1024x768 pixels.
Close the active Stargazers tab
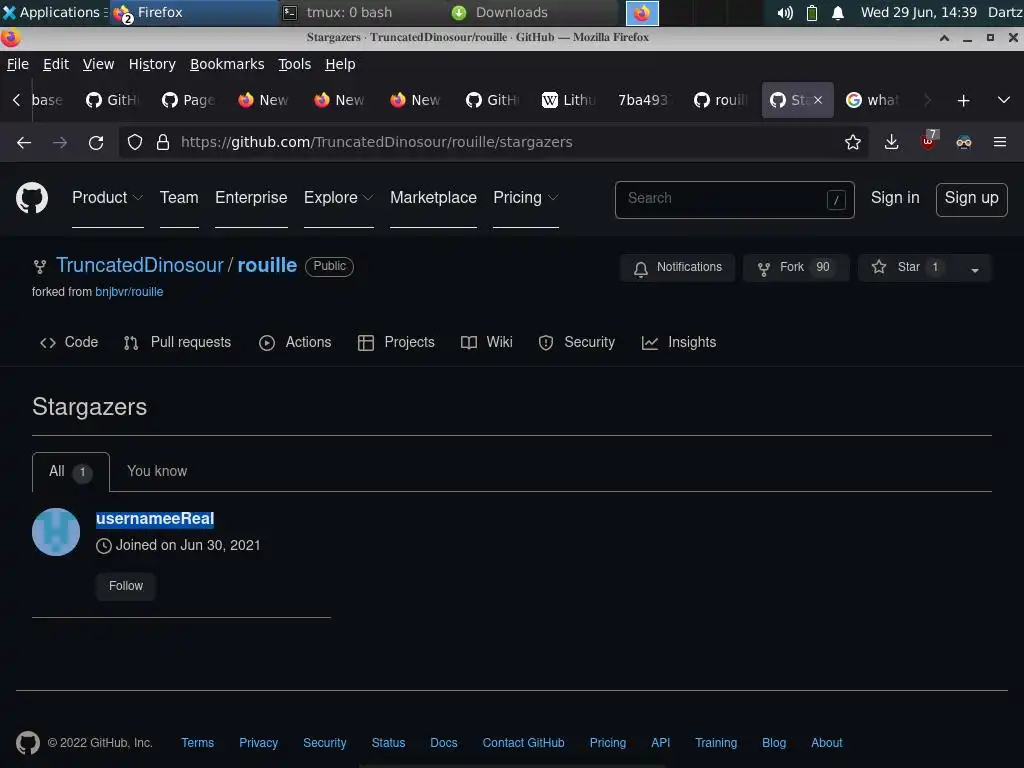818,100
